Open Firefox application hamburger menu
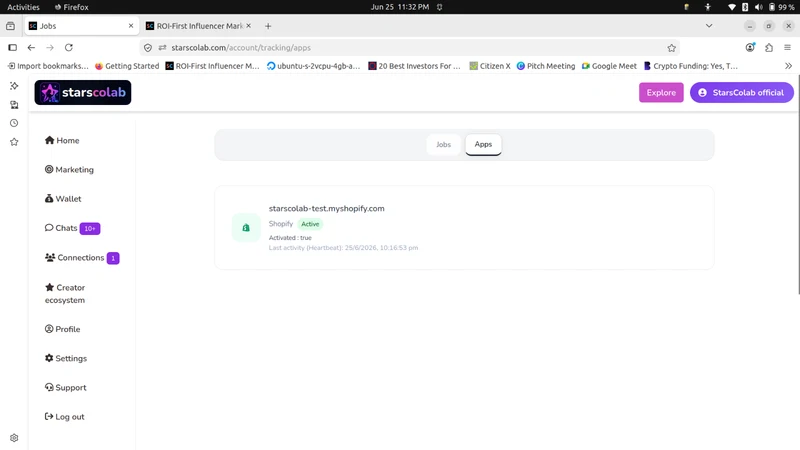The width and height of the screenshot is (800, 450). pyautogui.click(x=787, y=47)
